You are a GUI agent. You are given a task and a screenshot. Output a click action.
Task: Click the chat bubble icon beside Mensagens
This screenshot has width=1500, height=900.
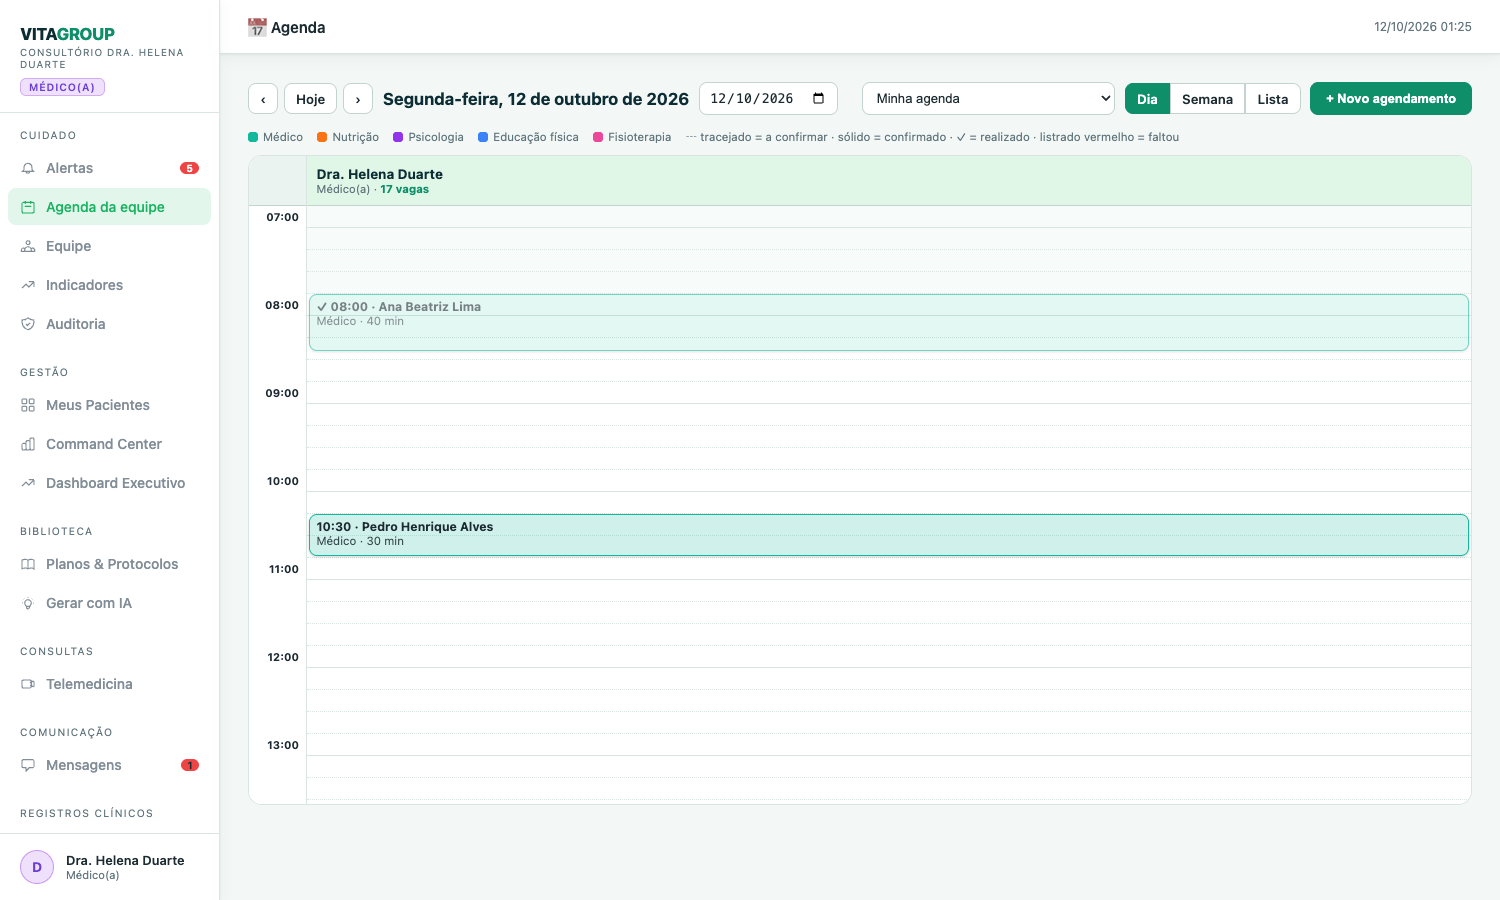(x=28, y=765)
